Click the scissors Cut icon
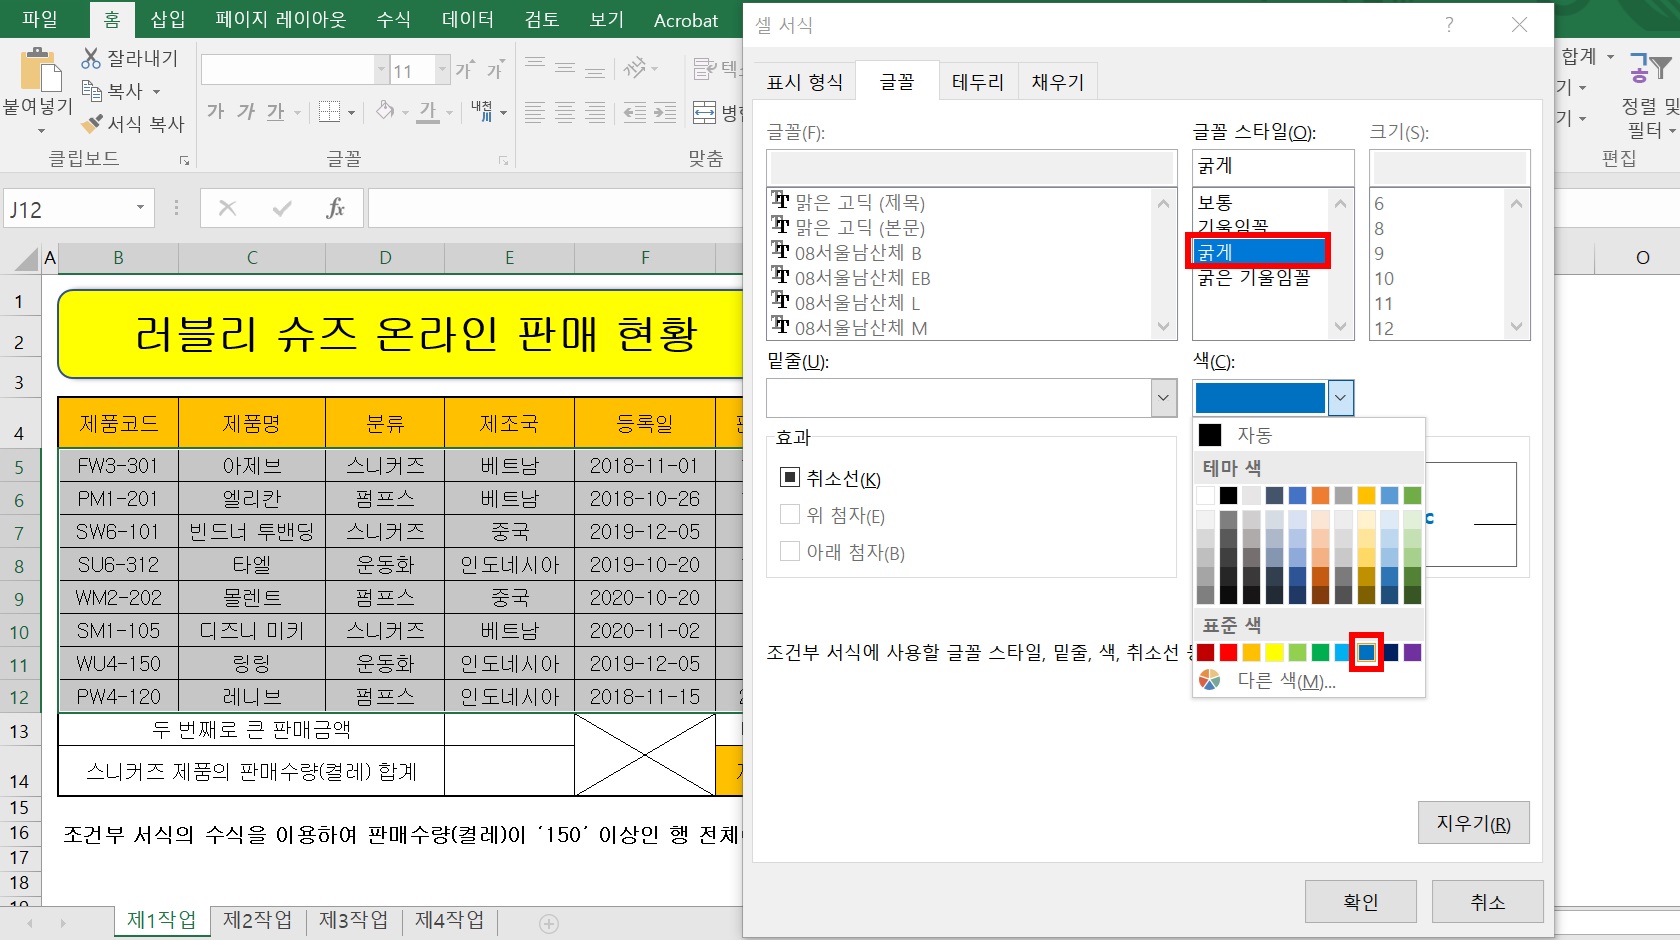This screenshot has width=1680, height=940. [91, 58]
